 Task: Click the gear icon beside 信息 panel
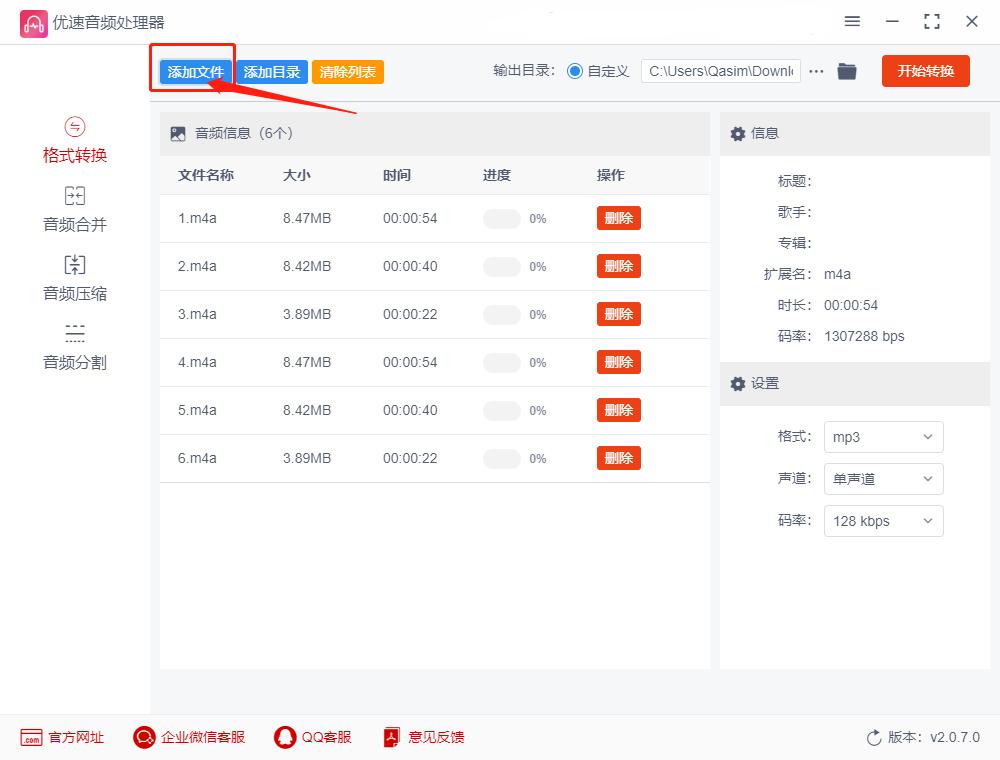(x=737, y=133)
